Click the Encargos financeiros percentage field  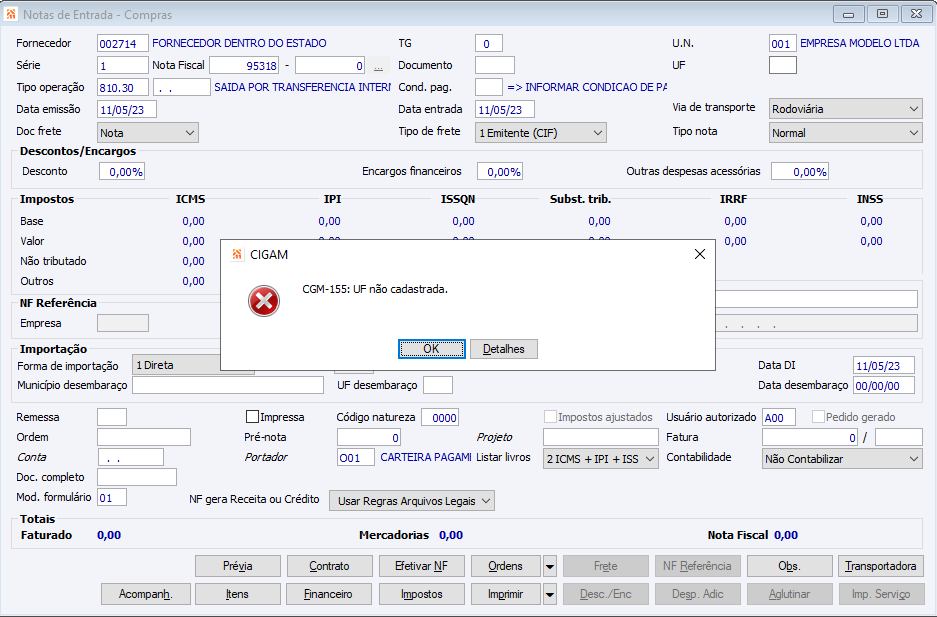tap(500, 171)
